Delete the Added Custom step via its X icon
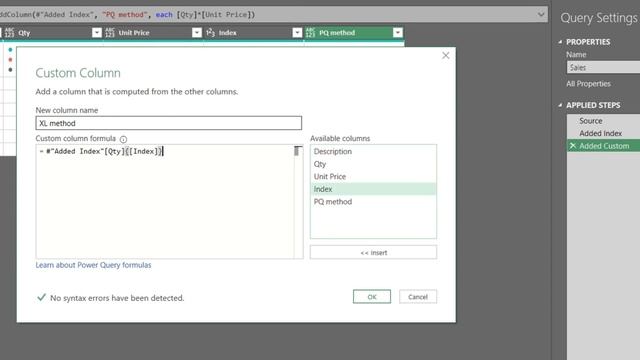The image size is (640, 360). point(573,146)
